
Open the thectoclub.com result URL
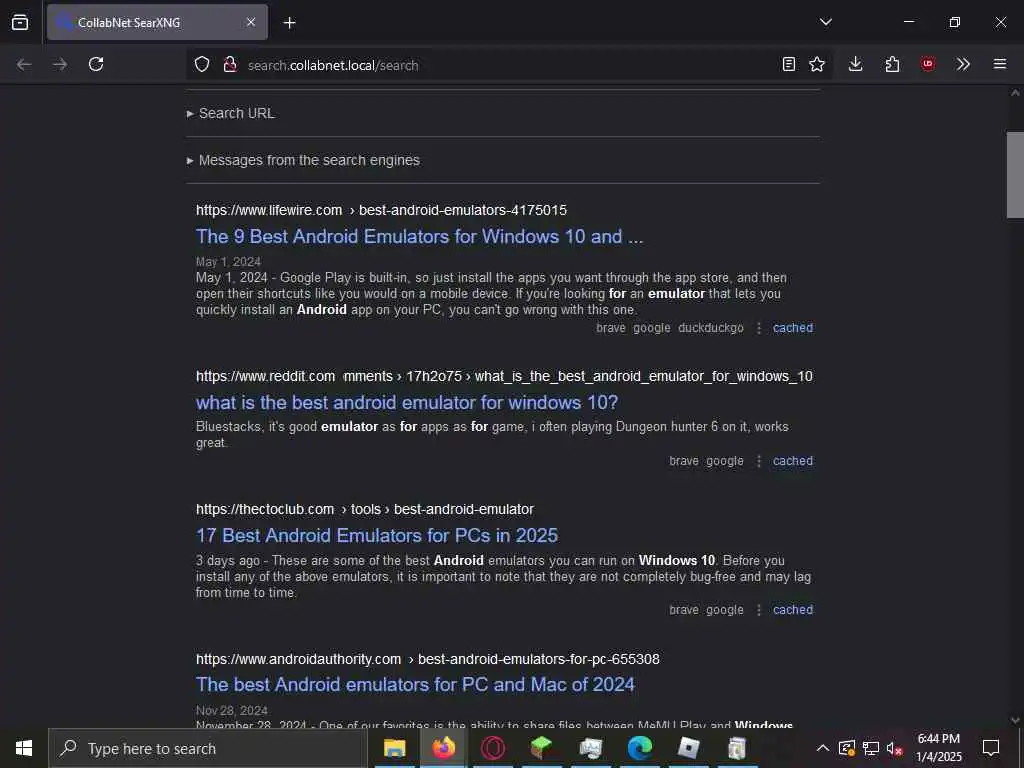coord(364,509)
